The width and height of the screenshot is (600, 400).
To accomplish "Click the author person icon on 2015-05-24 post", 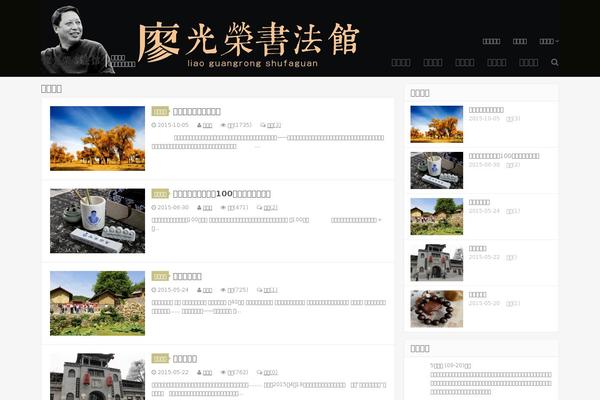I will (x=199, y=290).
